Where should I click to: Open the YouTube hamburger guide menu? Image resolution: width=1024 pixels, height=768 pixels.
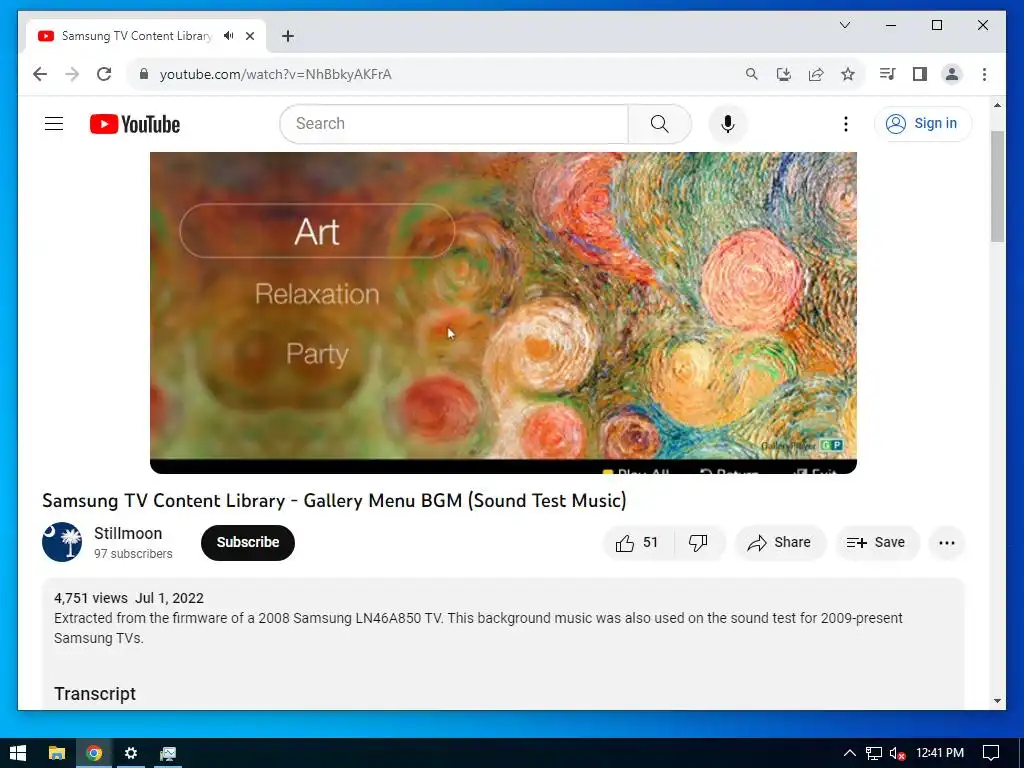click(x=54, y=123)
